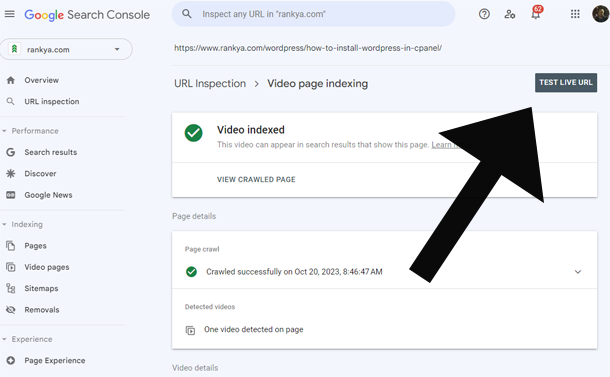Click the Sitemaps icon
The image size is (610, 377).
(11, 288)
